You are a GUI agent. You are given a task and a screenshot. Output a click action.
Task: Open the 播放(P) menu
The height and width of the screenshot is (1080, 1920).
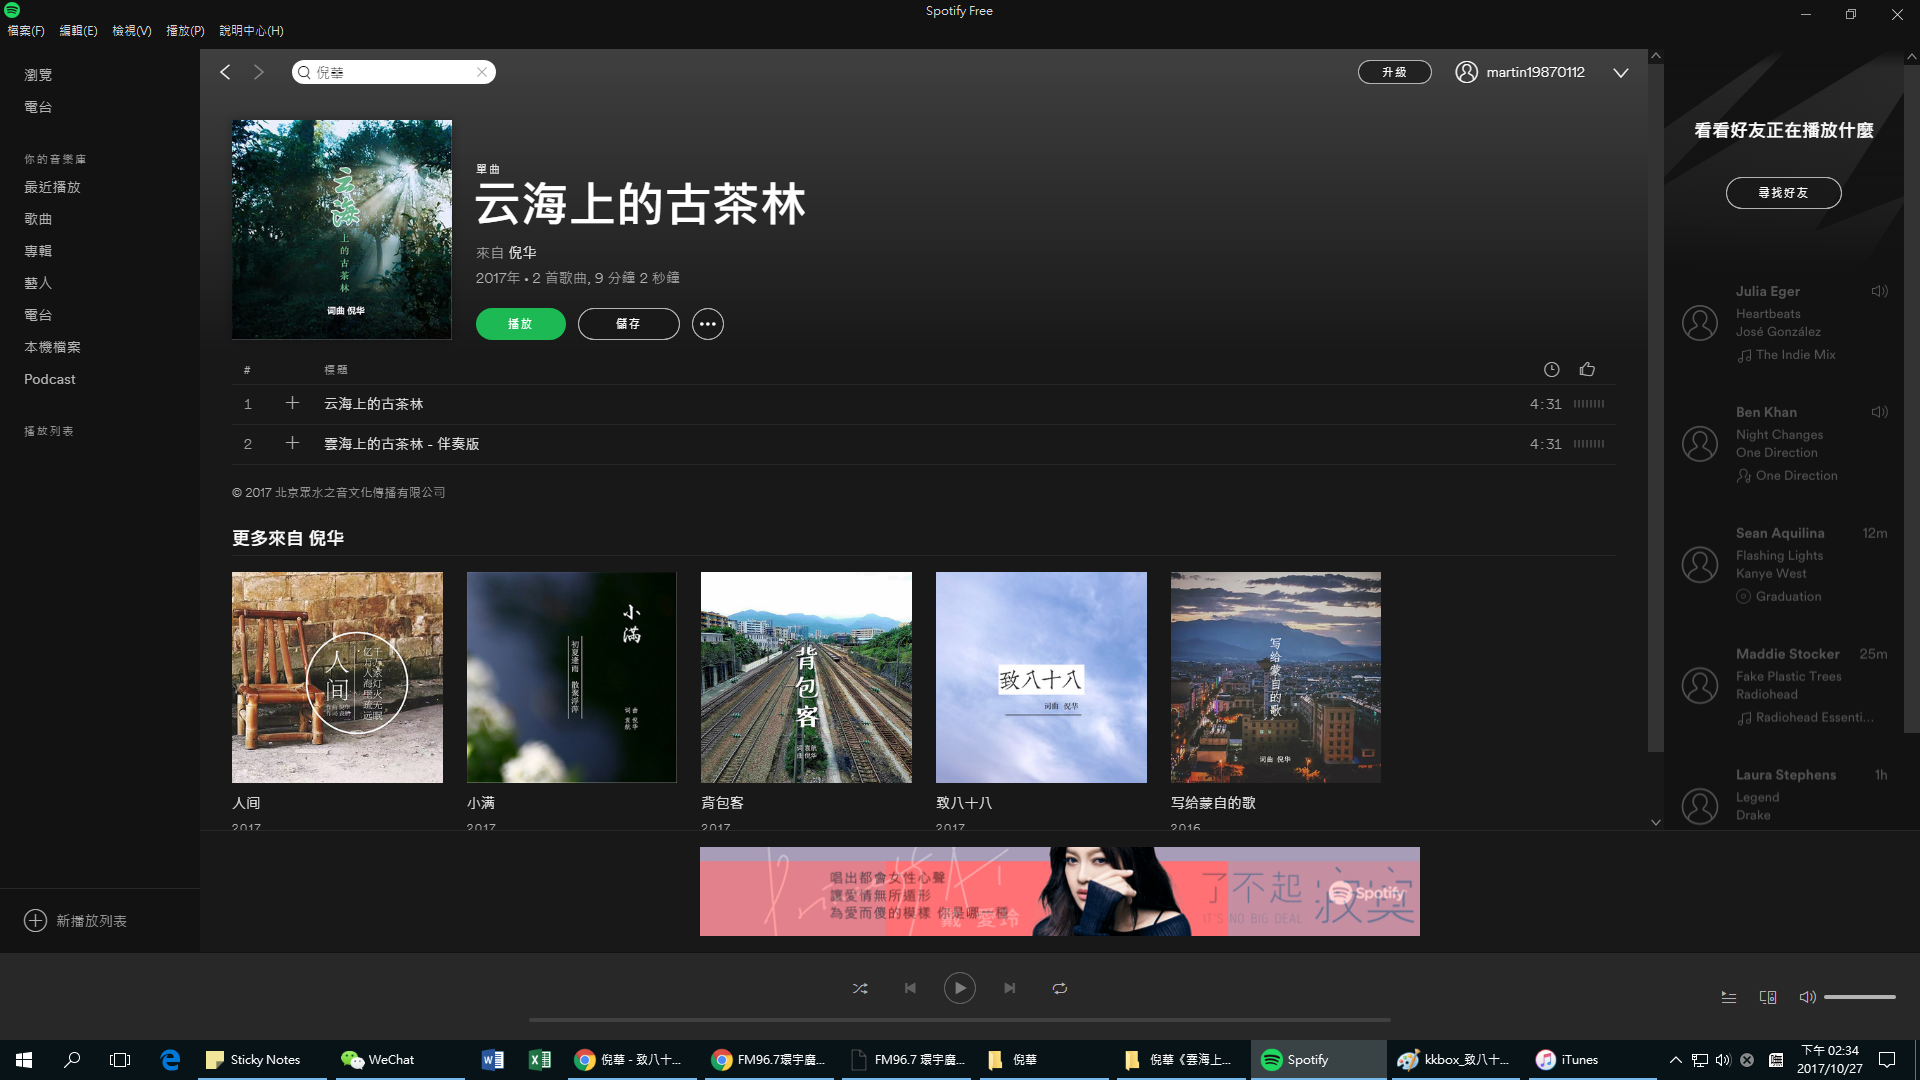185,31
